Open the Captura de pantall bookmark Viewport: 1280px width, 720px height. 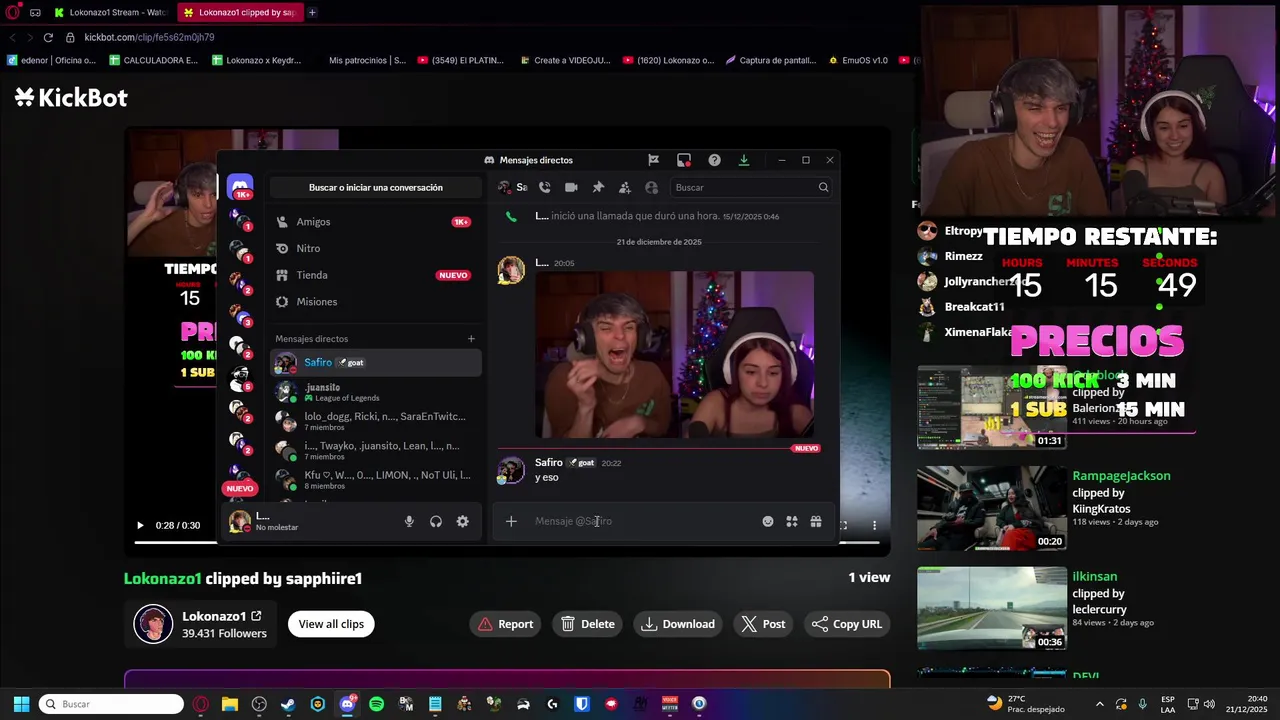tap(771, 60)
